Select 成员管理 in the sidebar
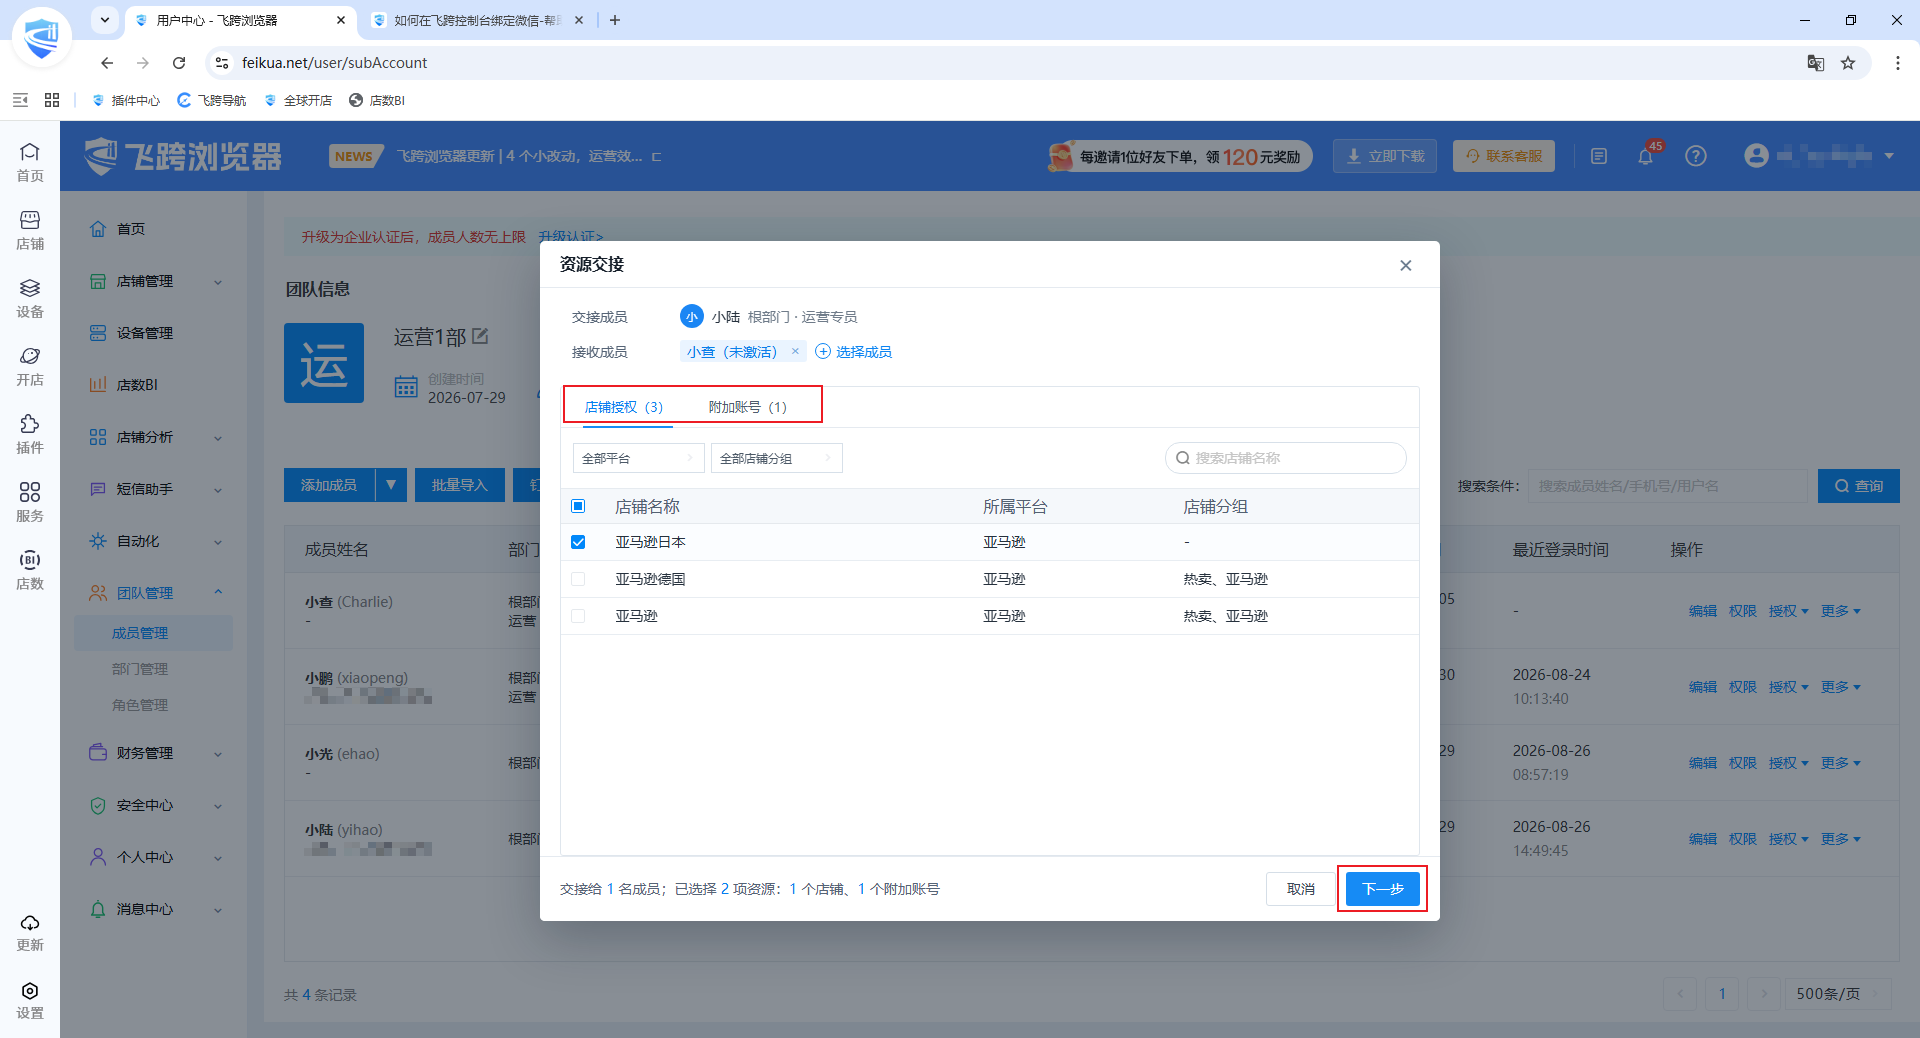The width and height of the screenshot is (1920, 1038). coord(140,633)
